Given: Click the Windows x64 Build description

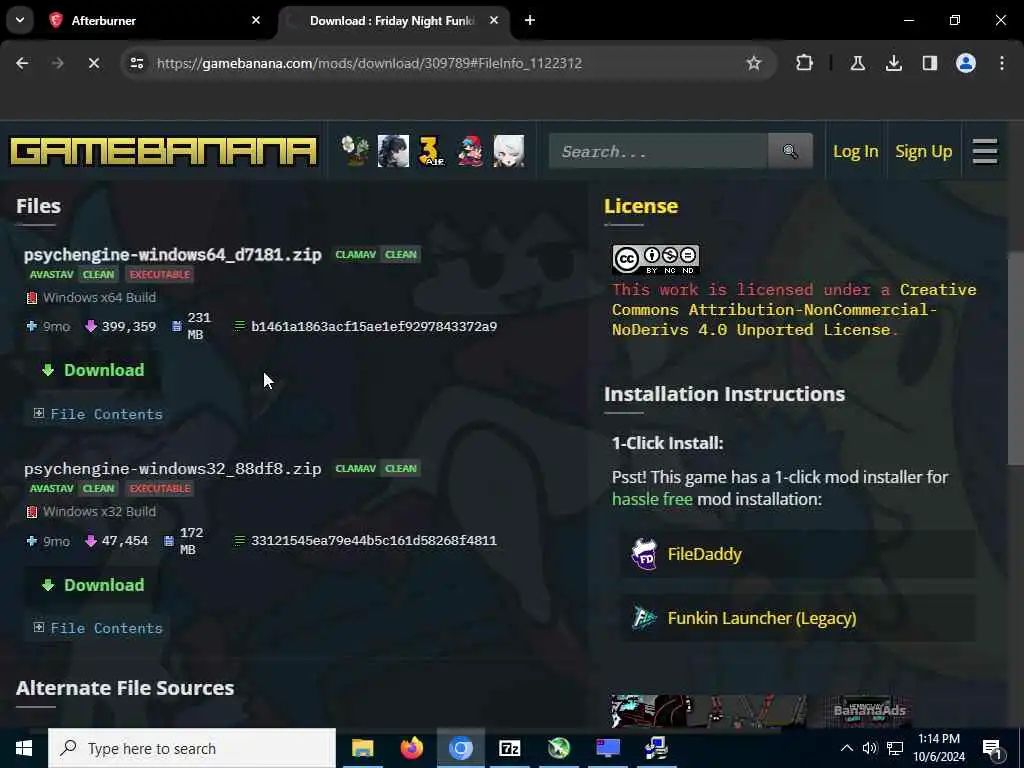Looking at the screenshot, I should click(99, 298).
